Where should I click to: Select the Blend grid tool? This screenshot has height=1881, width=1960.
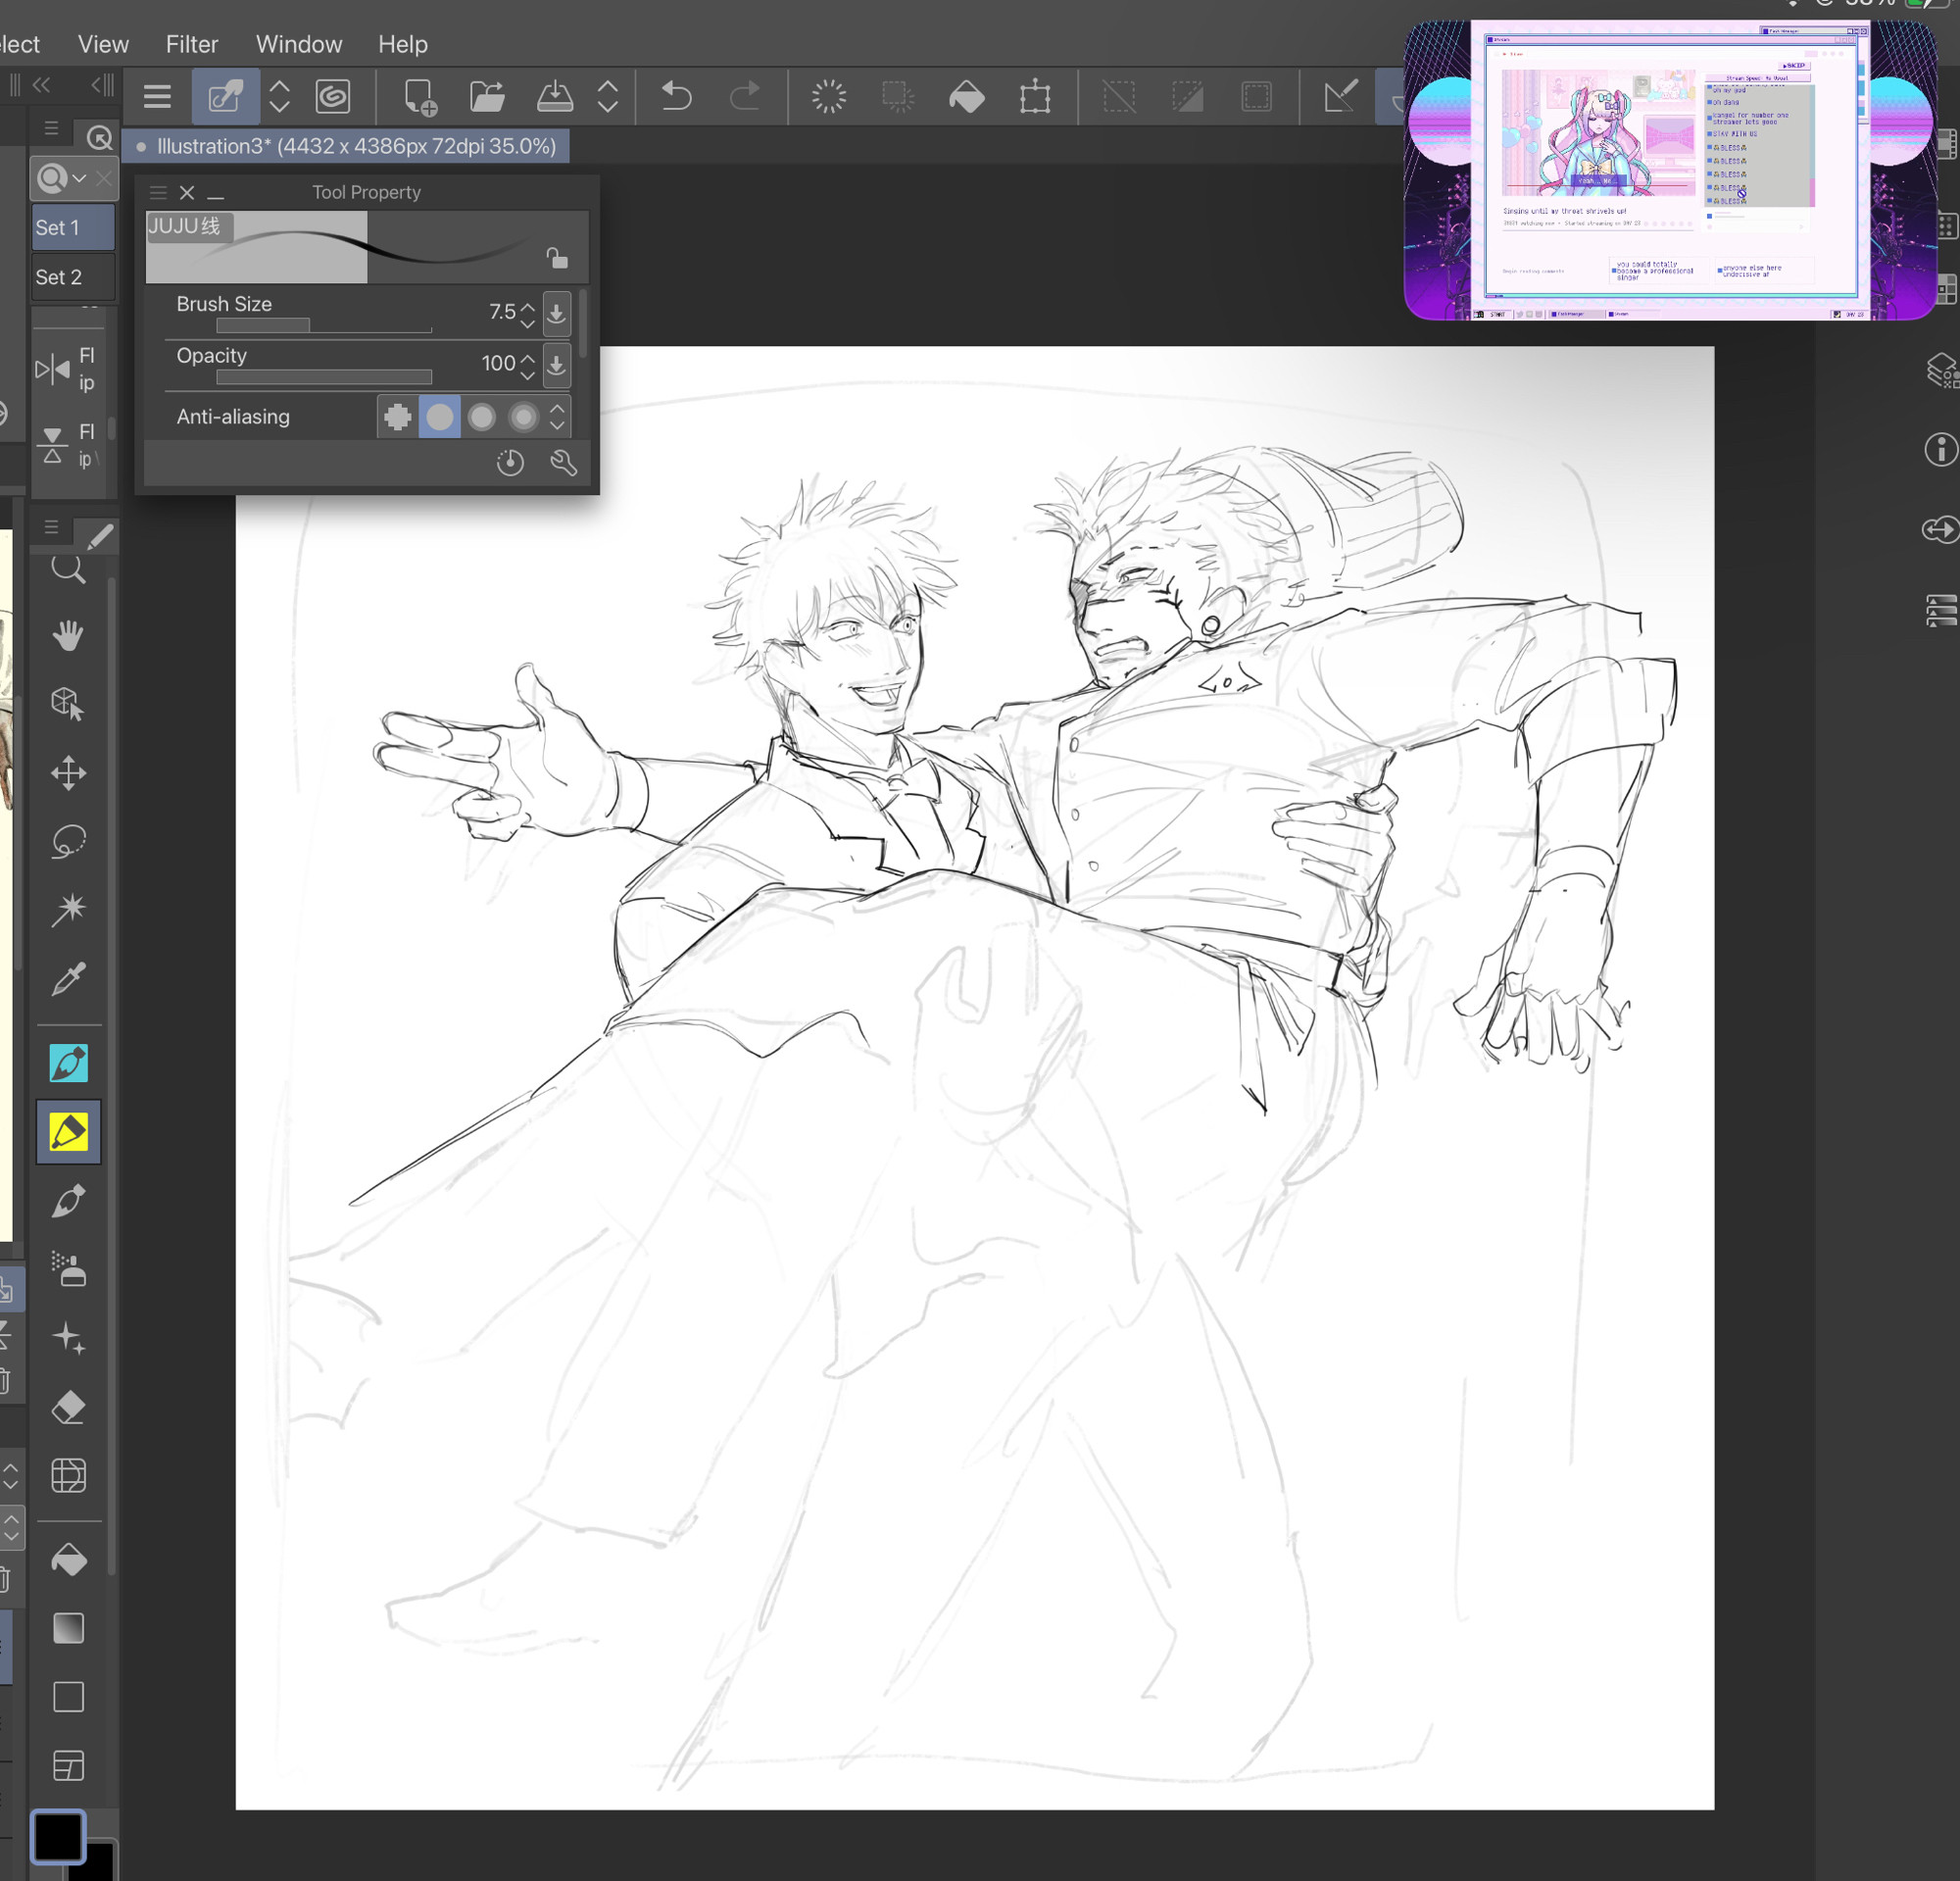pyautogui.click(x=68, y=1475)
